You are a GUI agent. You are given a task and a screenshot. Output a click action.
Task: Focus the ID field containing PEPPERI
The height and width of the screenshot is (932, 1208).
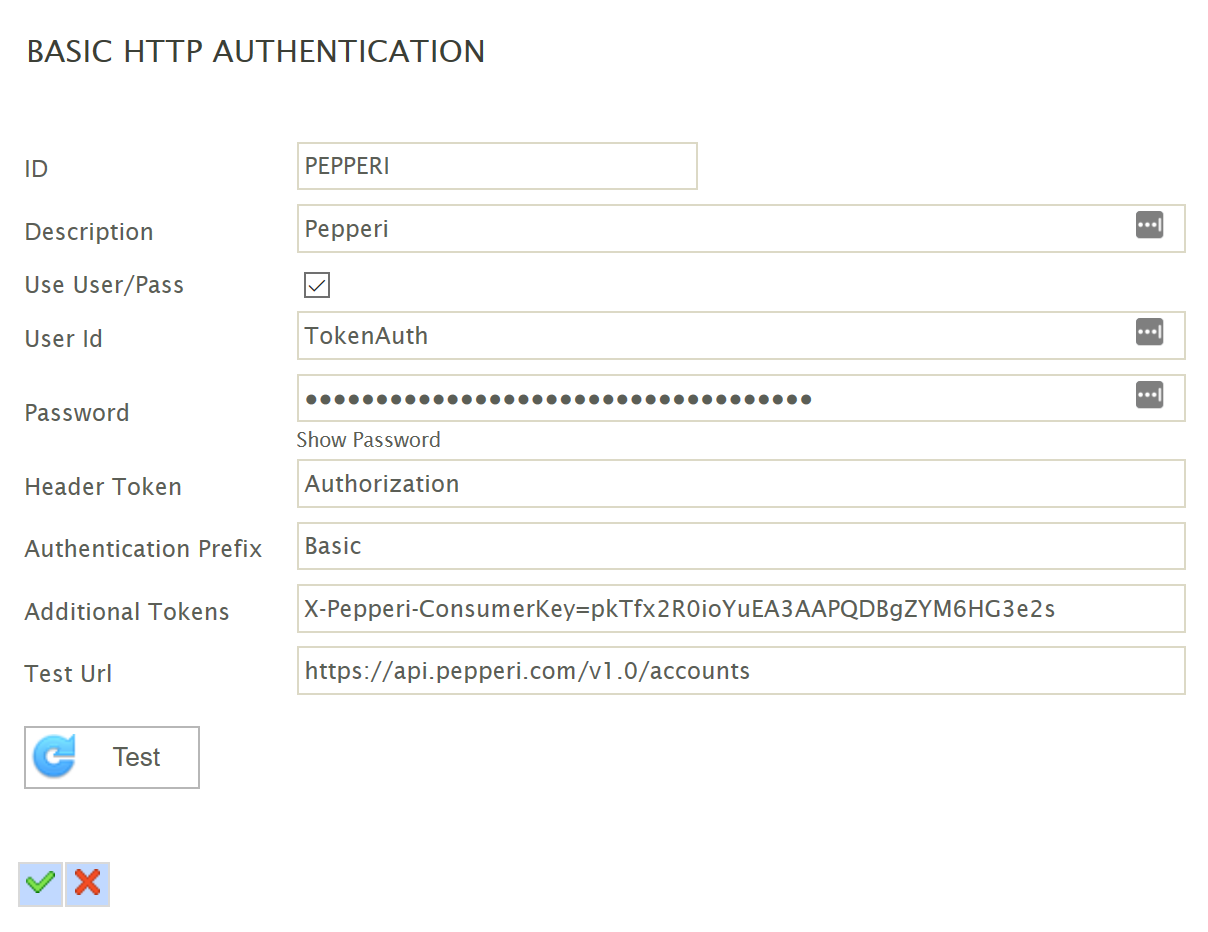pyautogui.click(x=496, y=166)
